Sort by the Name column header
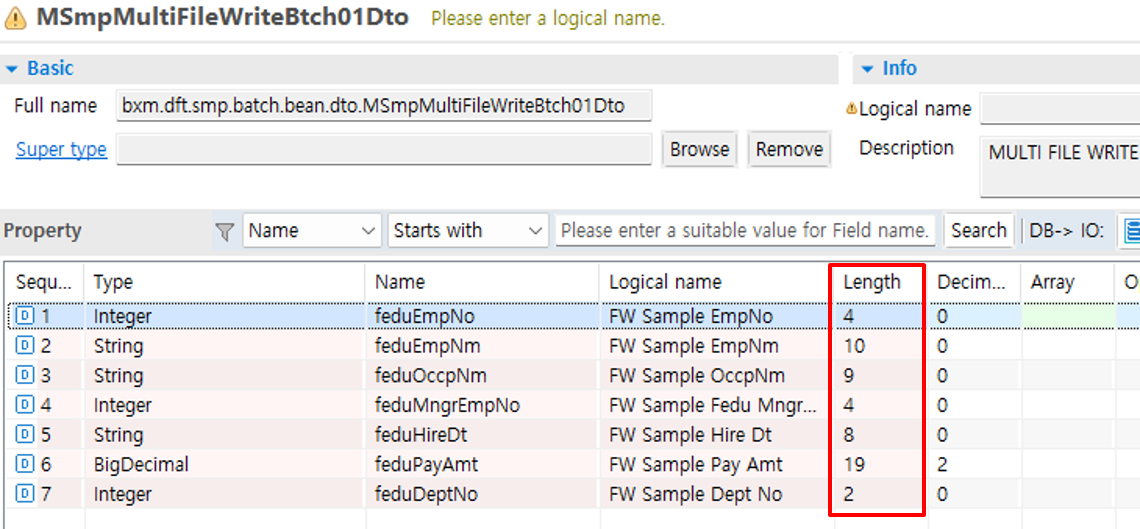Viewport: 1140px width, 529px height. (483, 282)
